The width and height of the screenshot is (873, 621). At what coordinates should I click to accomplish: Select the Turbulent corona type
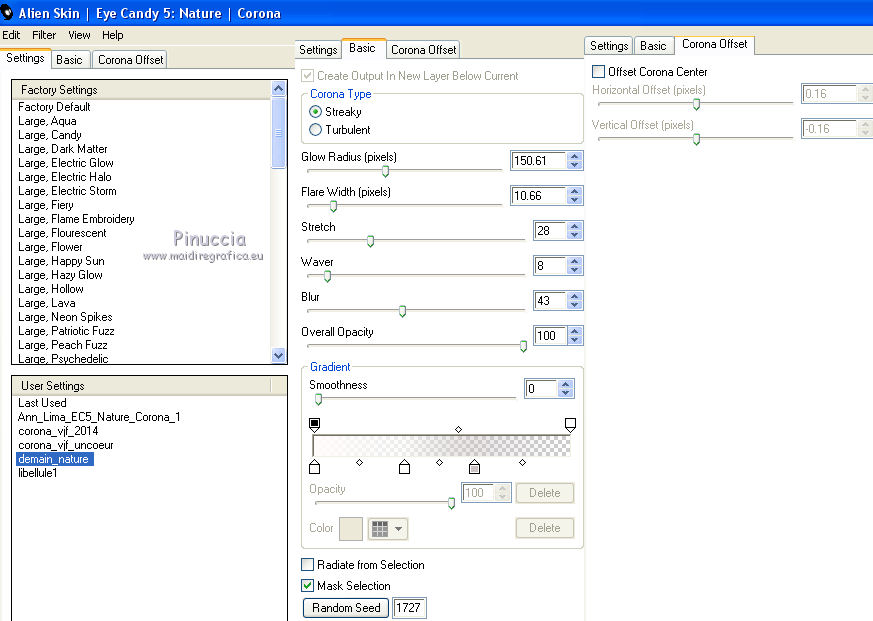[x=315, y=130]
